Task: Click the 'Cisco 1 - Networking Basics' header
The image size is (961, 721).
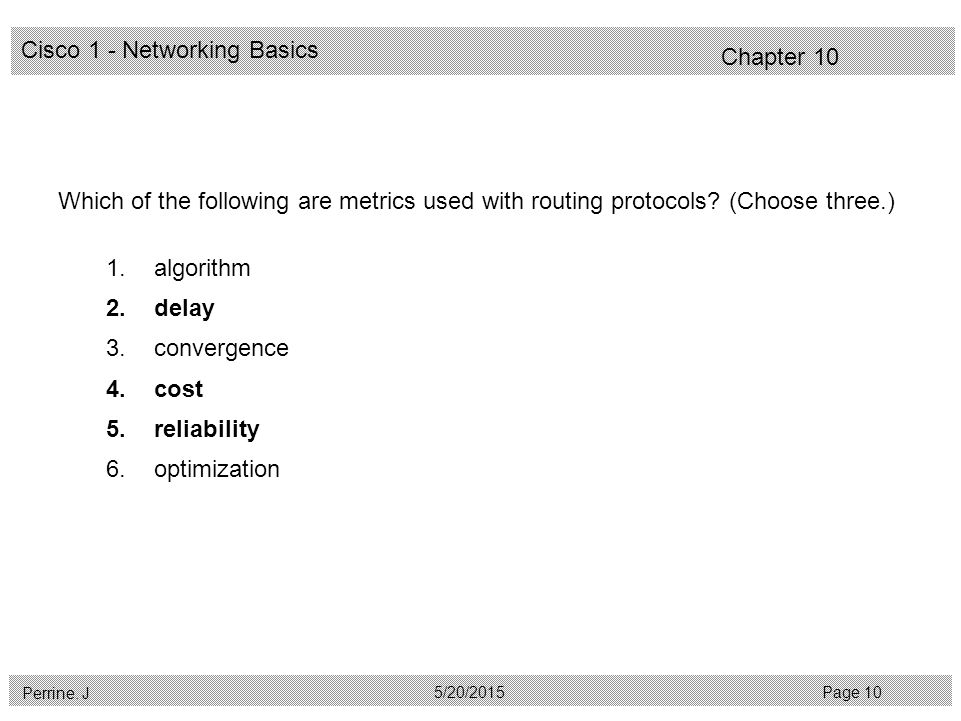Action: [x=170, y=50]
